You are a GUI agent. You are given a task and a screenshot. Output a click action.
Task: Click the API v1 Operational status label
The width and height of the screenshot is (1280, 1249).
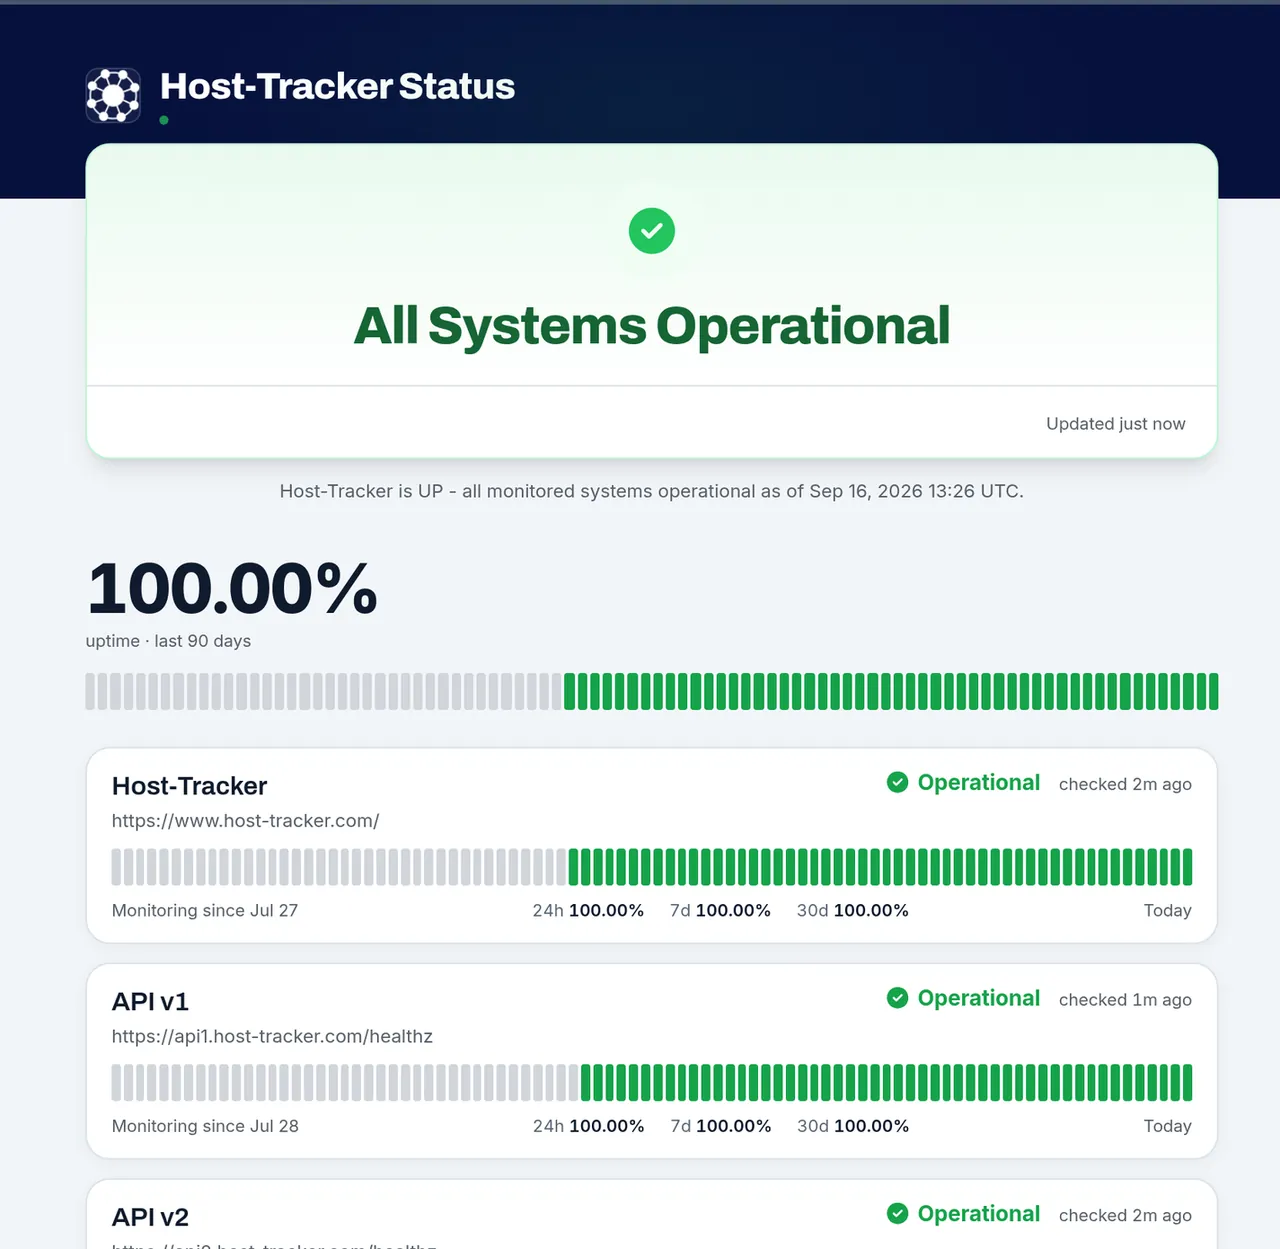point(979,998)
